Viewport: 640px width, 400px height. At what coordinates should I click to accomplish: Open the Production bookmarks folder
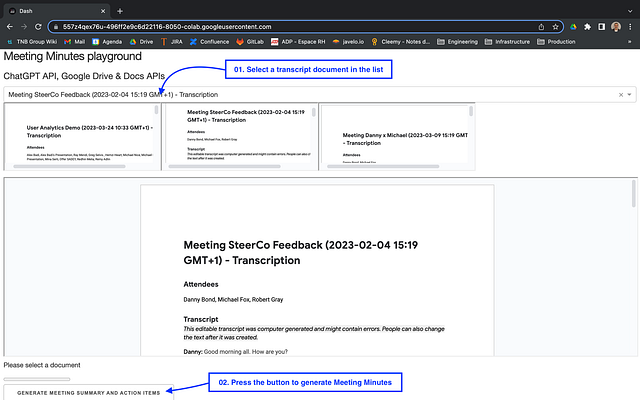click(556, 42)
